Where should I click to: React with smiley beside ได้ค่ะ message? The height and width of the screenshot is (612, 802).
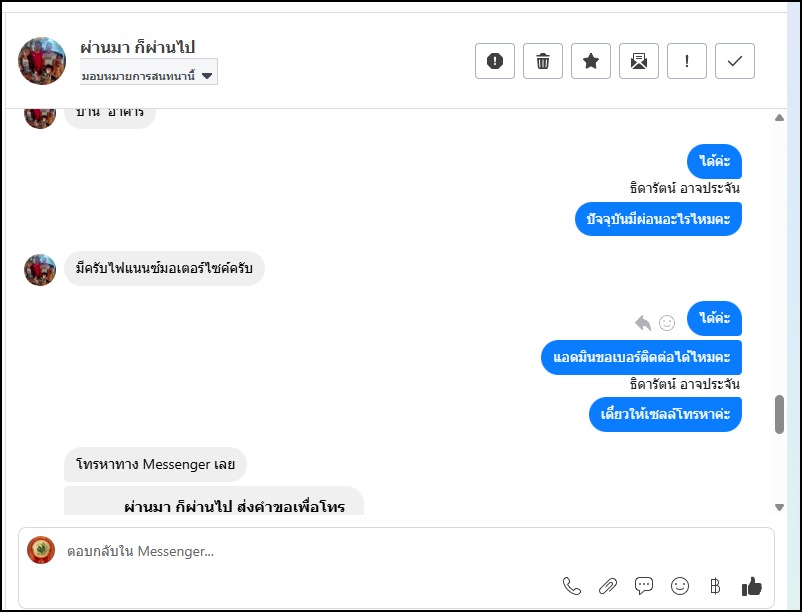point(667,322)
